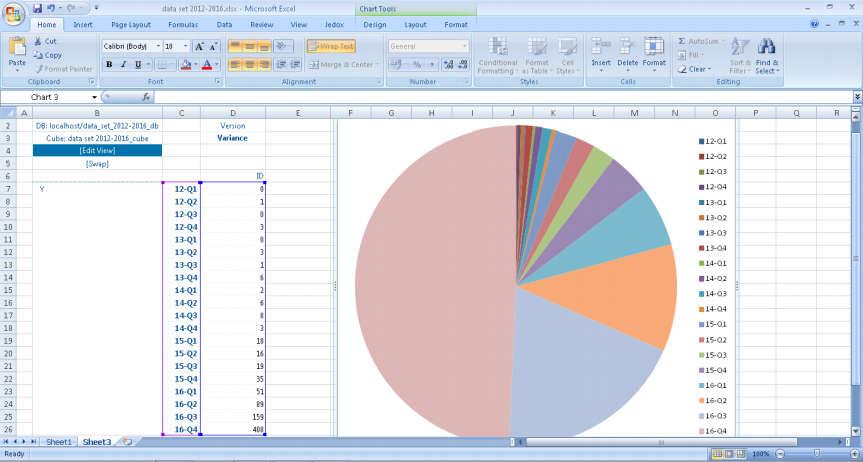Save the workbook from Quick Access Toolbar
Viewport: 863px width, 462px height.
tap(37, 8)
